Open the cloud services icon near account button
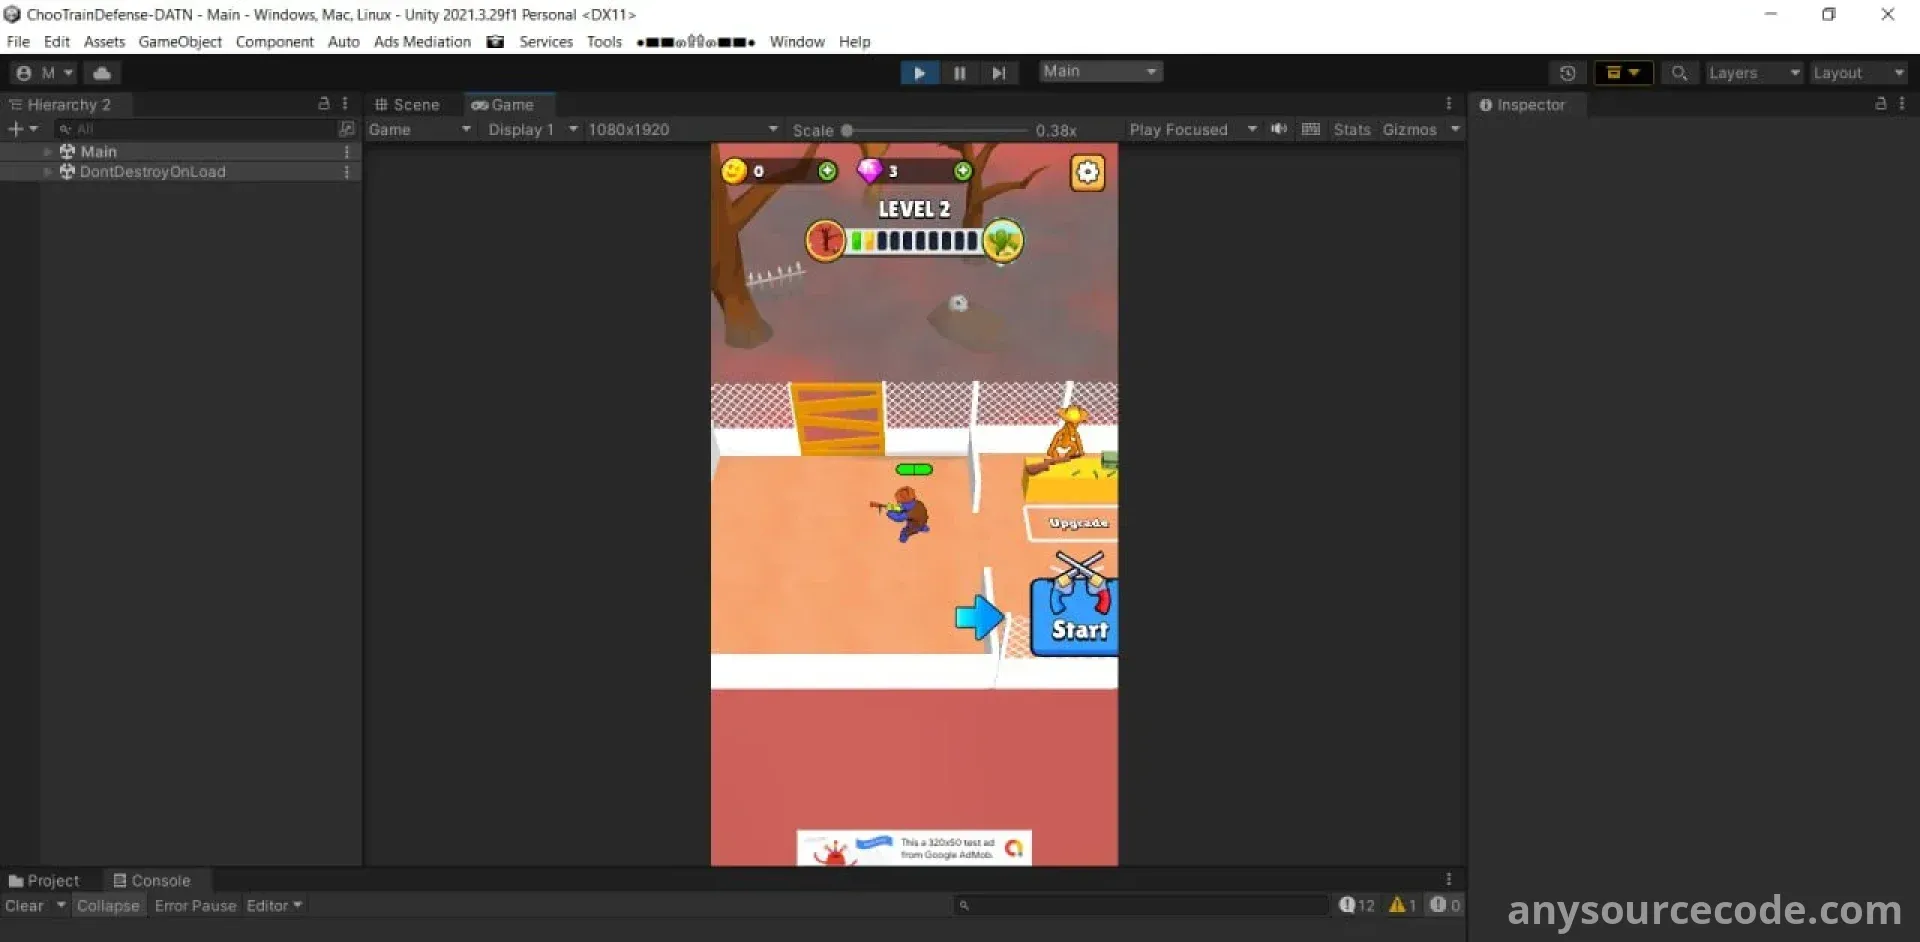This screenshot has height=942, width=1920. [x=101, y=72]
